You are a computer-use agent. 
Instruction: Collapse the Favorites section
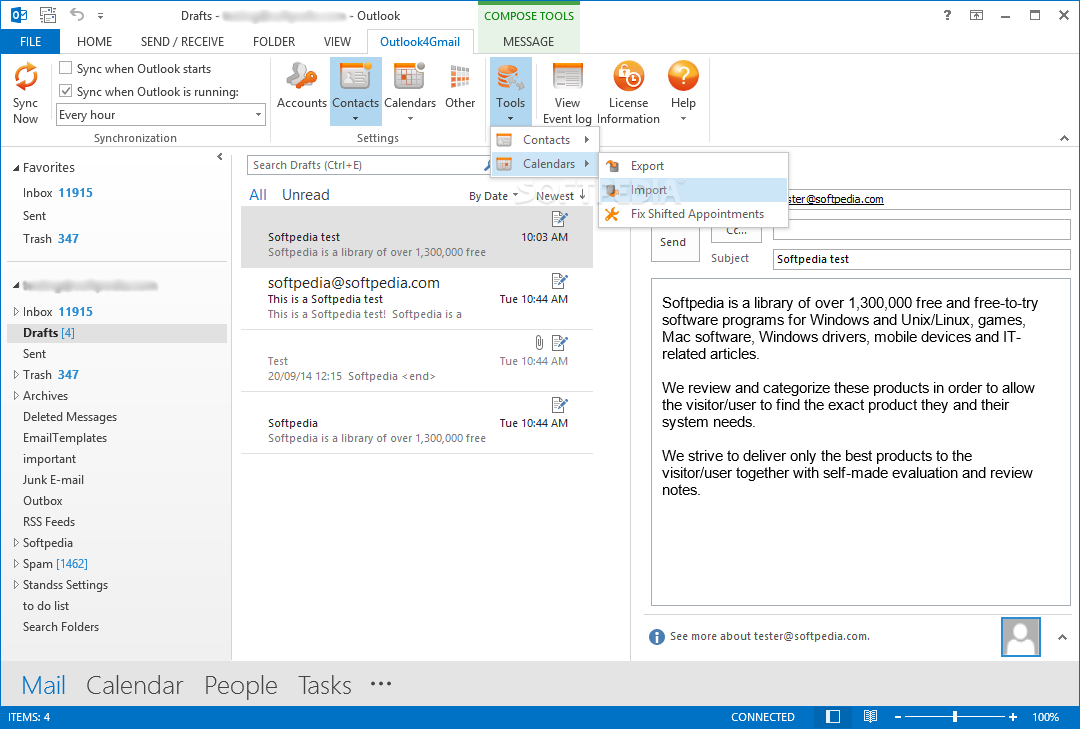[17, 168]
